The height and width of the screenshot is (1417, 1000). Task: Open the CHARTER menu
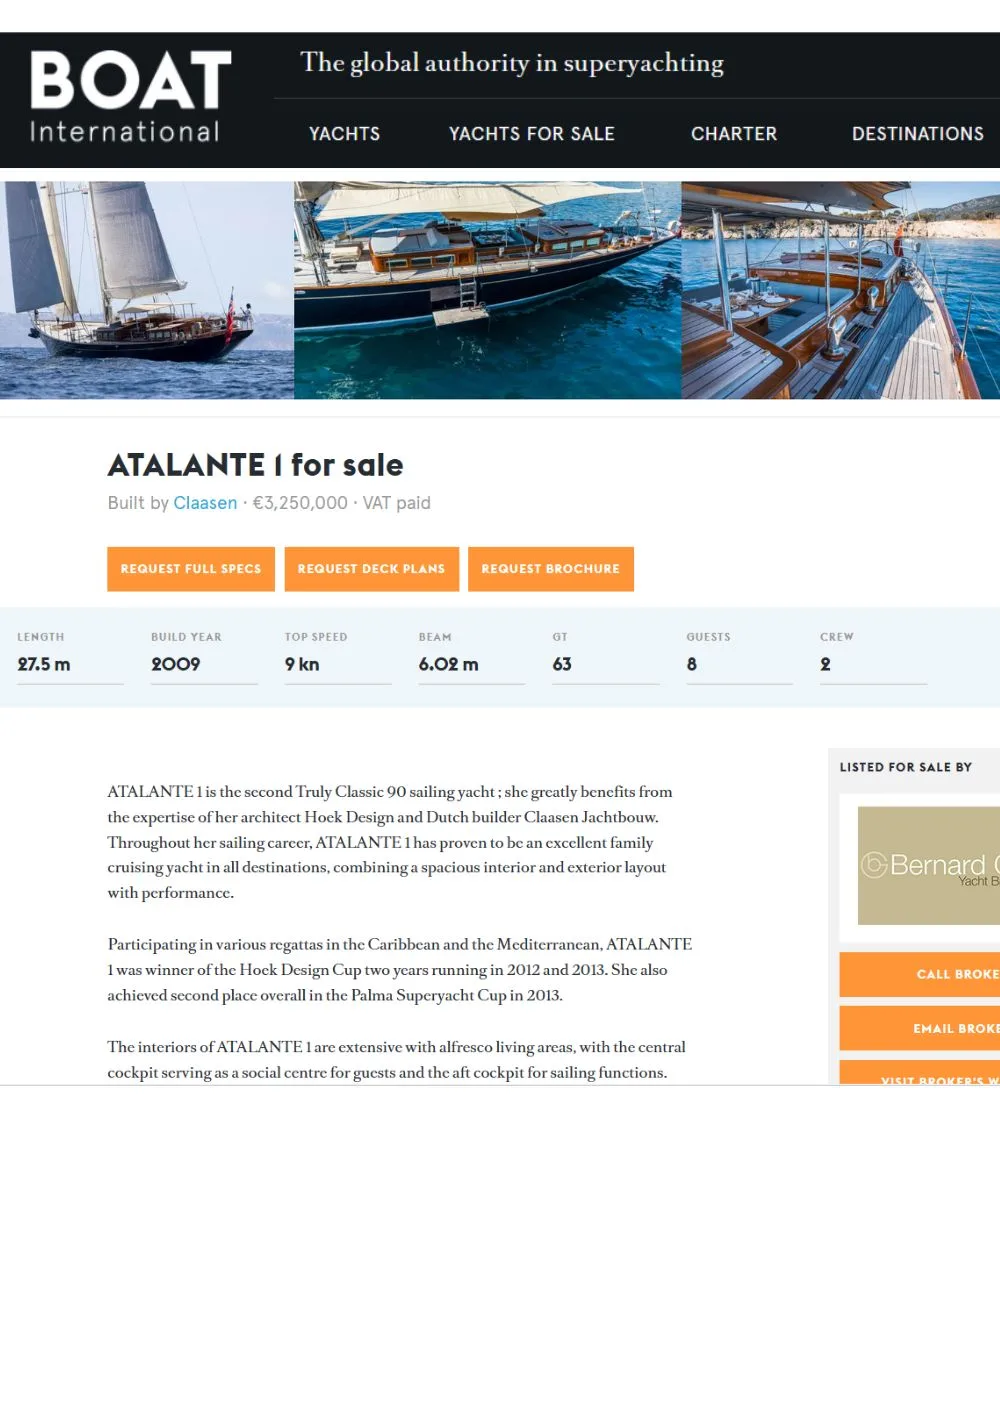[734, 133]
